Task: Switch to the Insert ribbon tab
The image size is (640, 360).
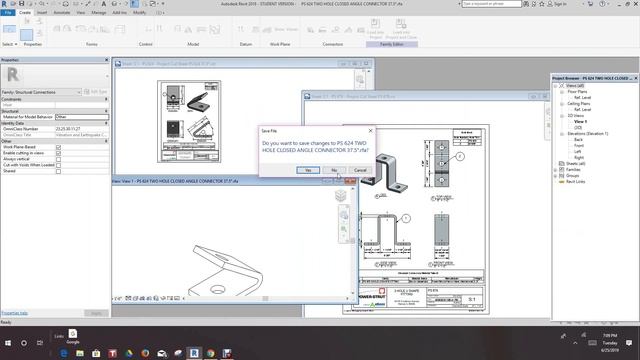Action: point(42,13)
